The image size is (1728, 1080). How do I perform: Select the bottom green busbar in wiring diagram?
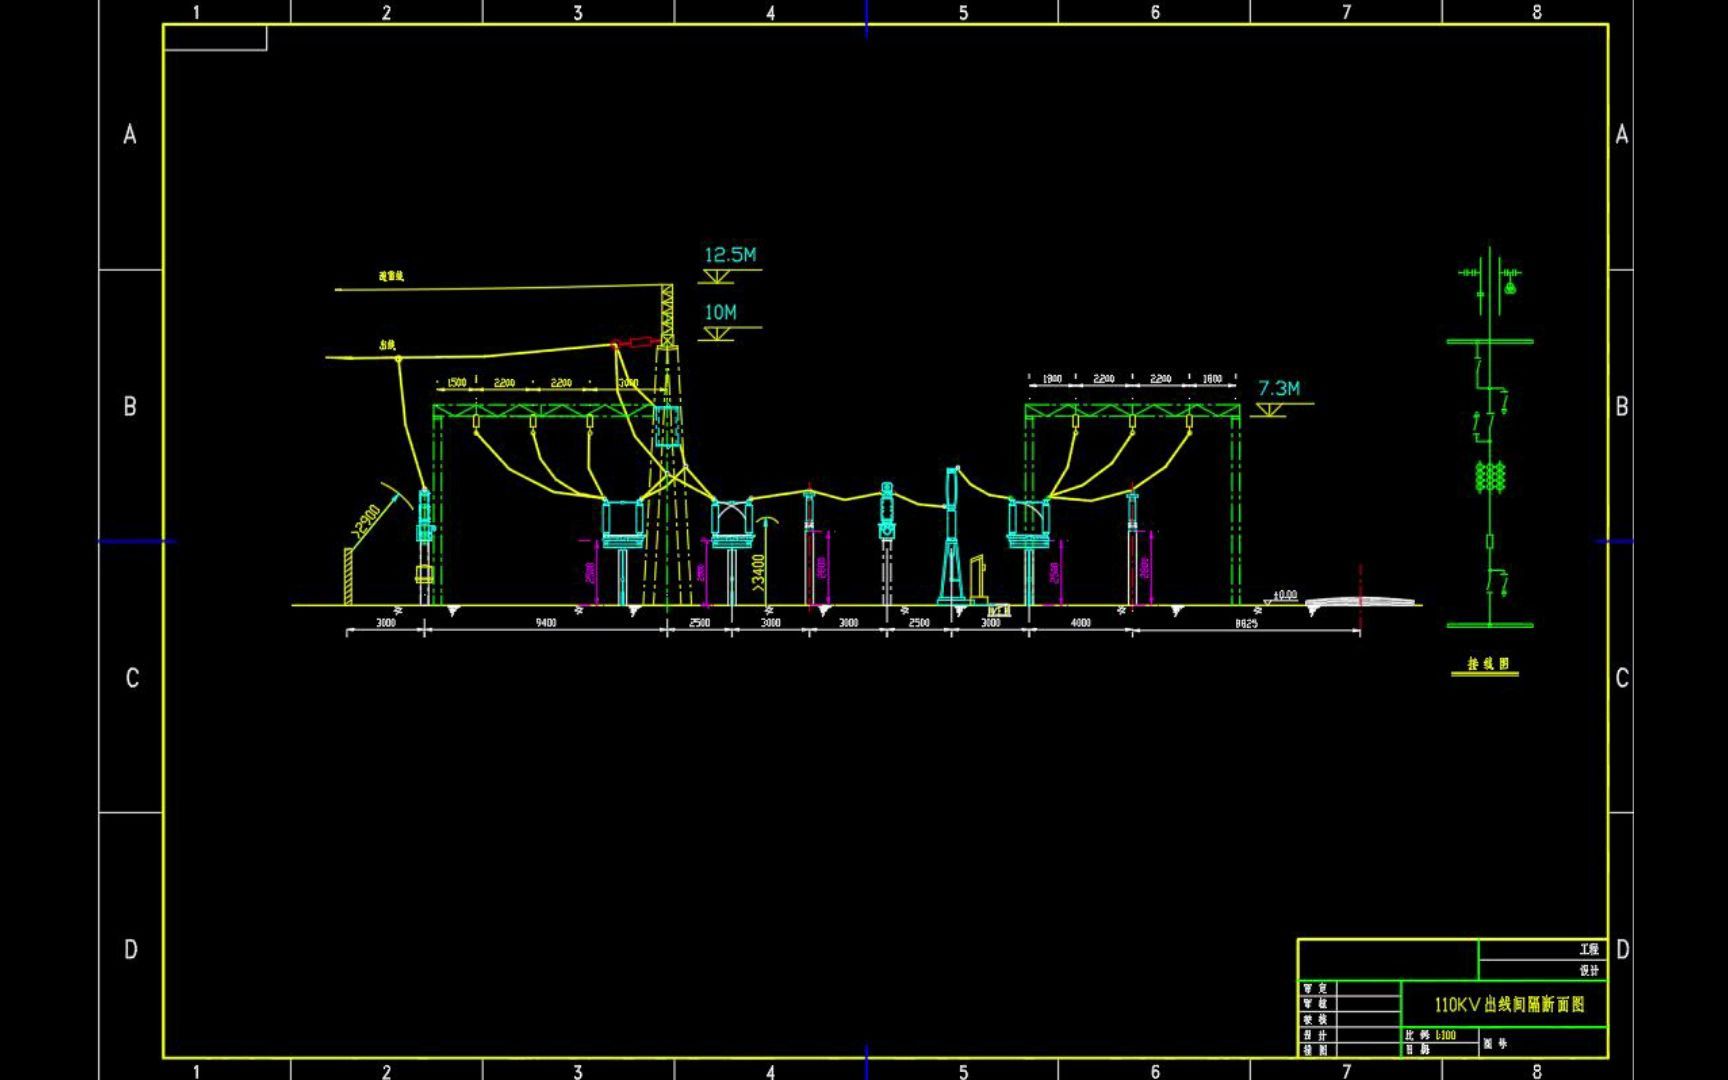click(1490, 626)
